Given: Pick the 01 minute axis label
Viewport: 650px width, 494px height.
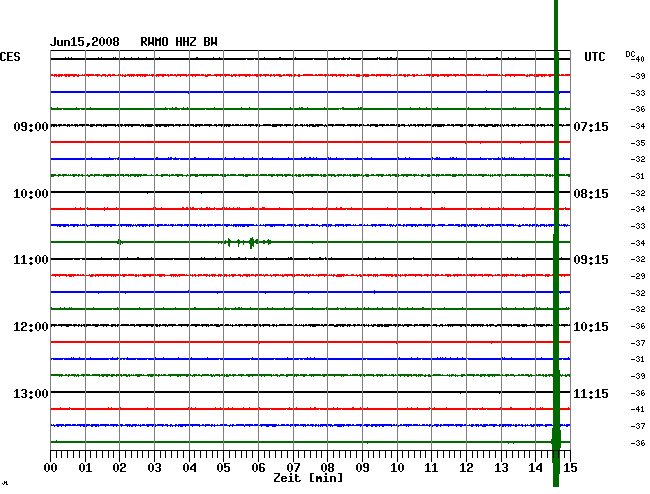Looking at the screenshot, I should 85,468.
